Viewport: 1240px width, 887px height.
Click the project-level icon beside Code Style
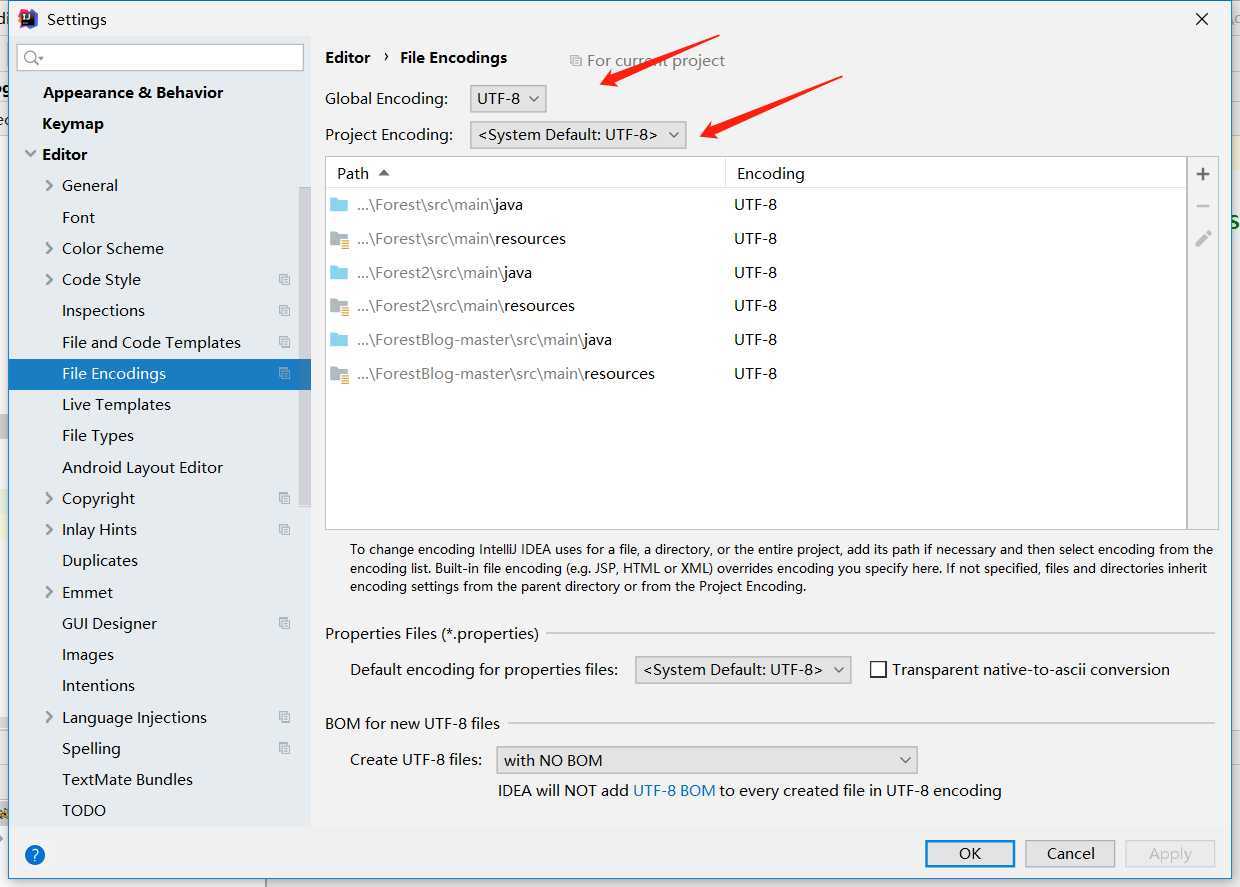[285, 279]
